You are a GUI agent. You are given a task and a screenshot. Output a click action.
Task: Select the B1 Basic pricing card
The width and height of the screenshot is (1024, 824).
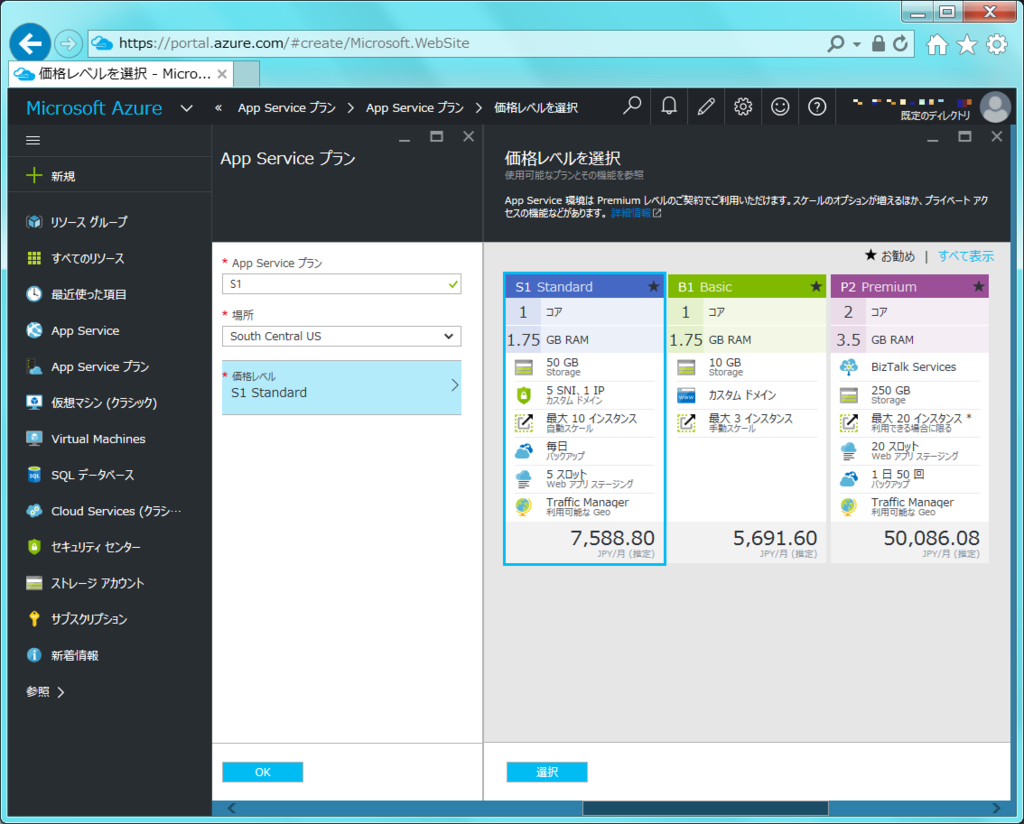tap(747, 419)
